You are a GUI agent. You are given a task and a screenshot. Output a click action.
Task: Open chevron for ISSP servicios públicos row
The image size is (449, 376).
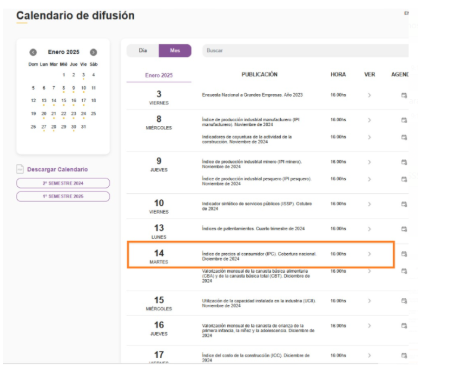[369, 204]
